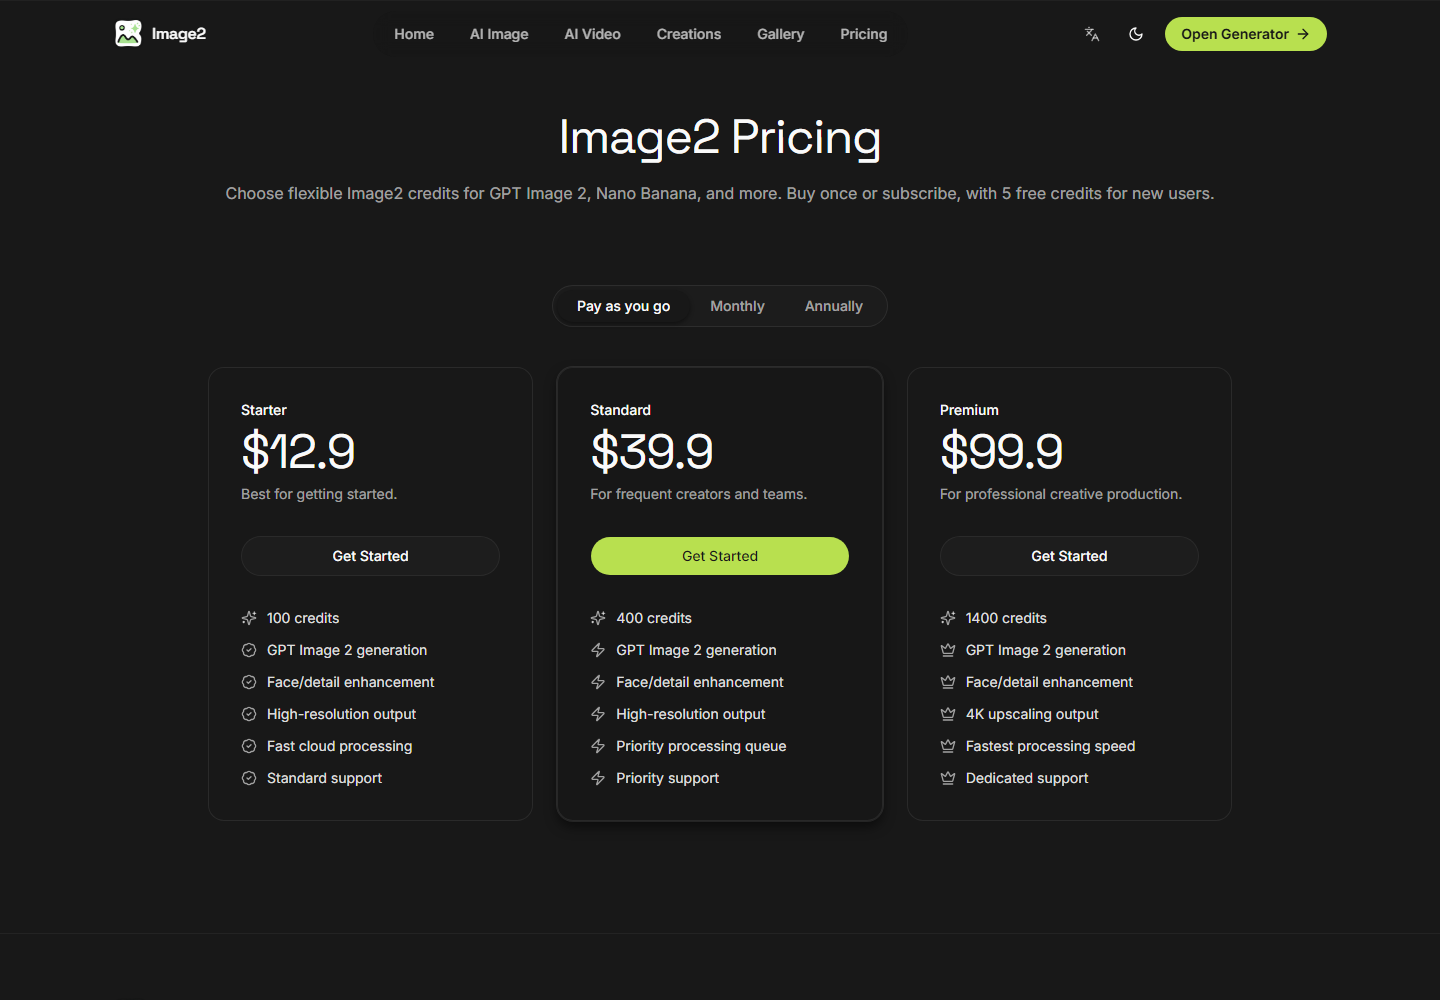Image resolution: width=1440 pixels, height=1000 pixels.
Task: Click crown icon beside 4K upscaling output
Action: [948, 714]
